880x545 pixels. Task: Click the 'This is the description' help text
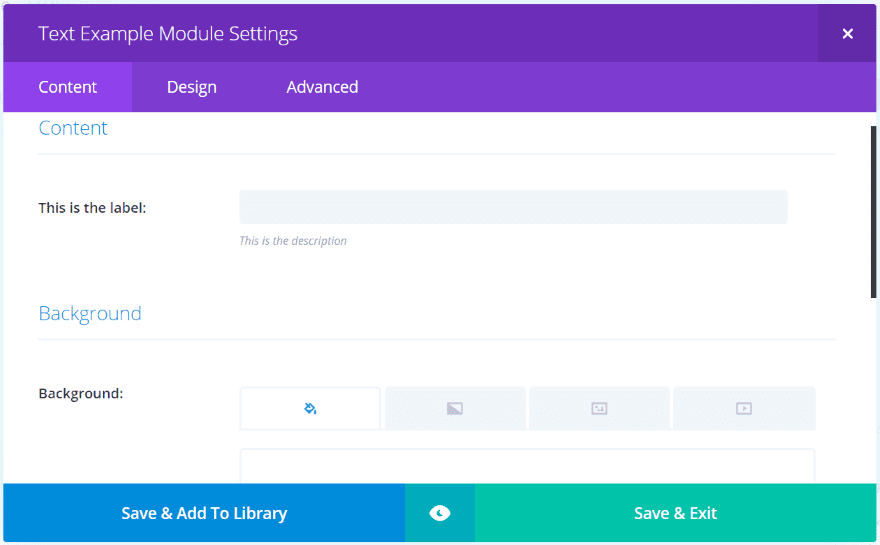tap(293, 241)
